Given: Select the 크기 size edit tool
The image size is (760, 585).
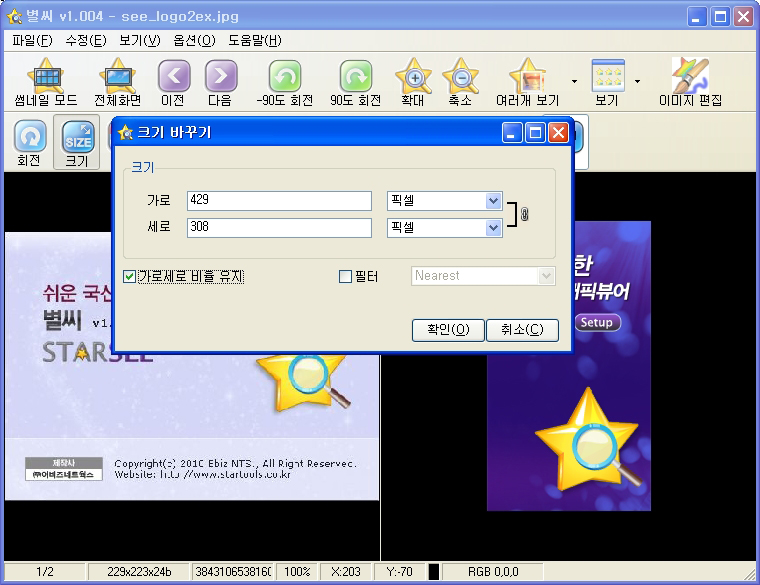Looking at the screenshot, I should click(77, 142).
